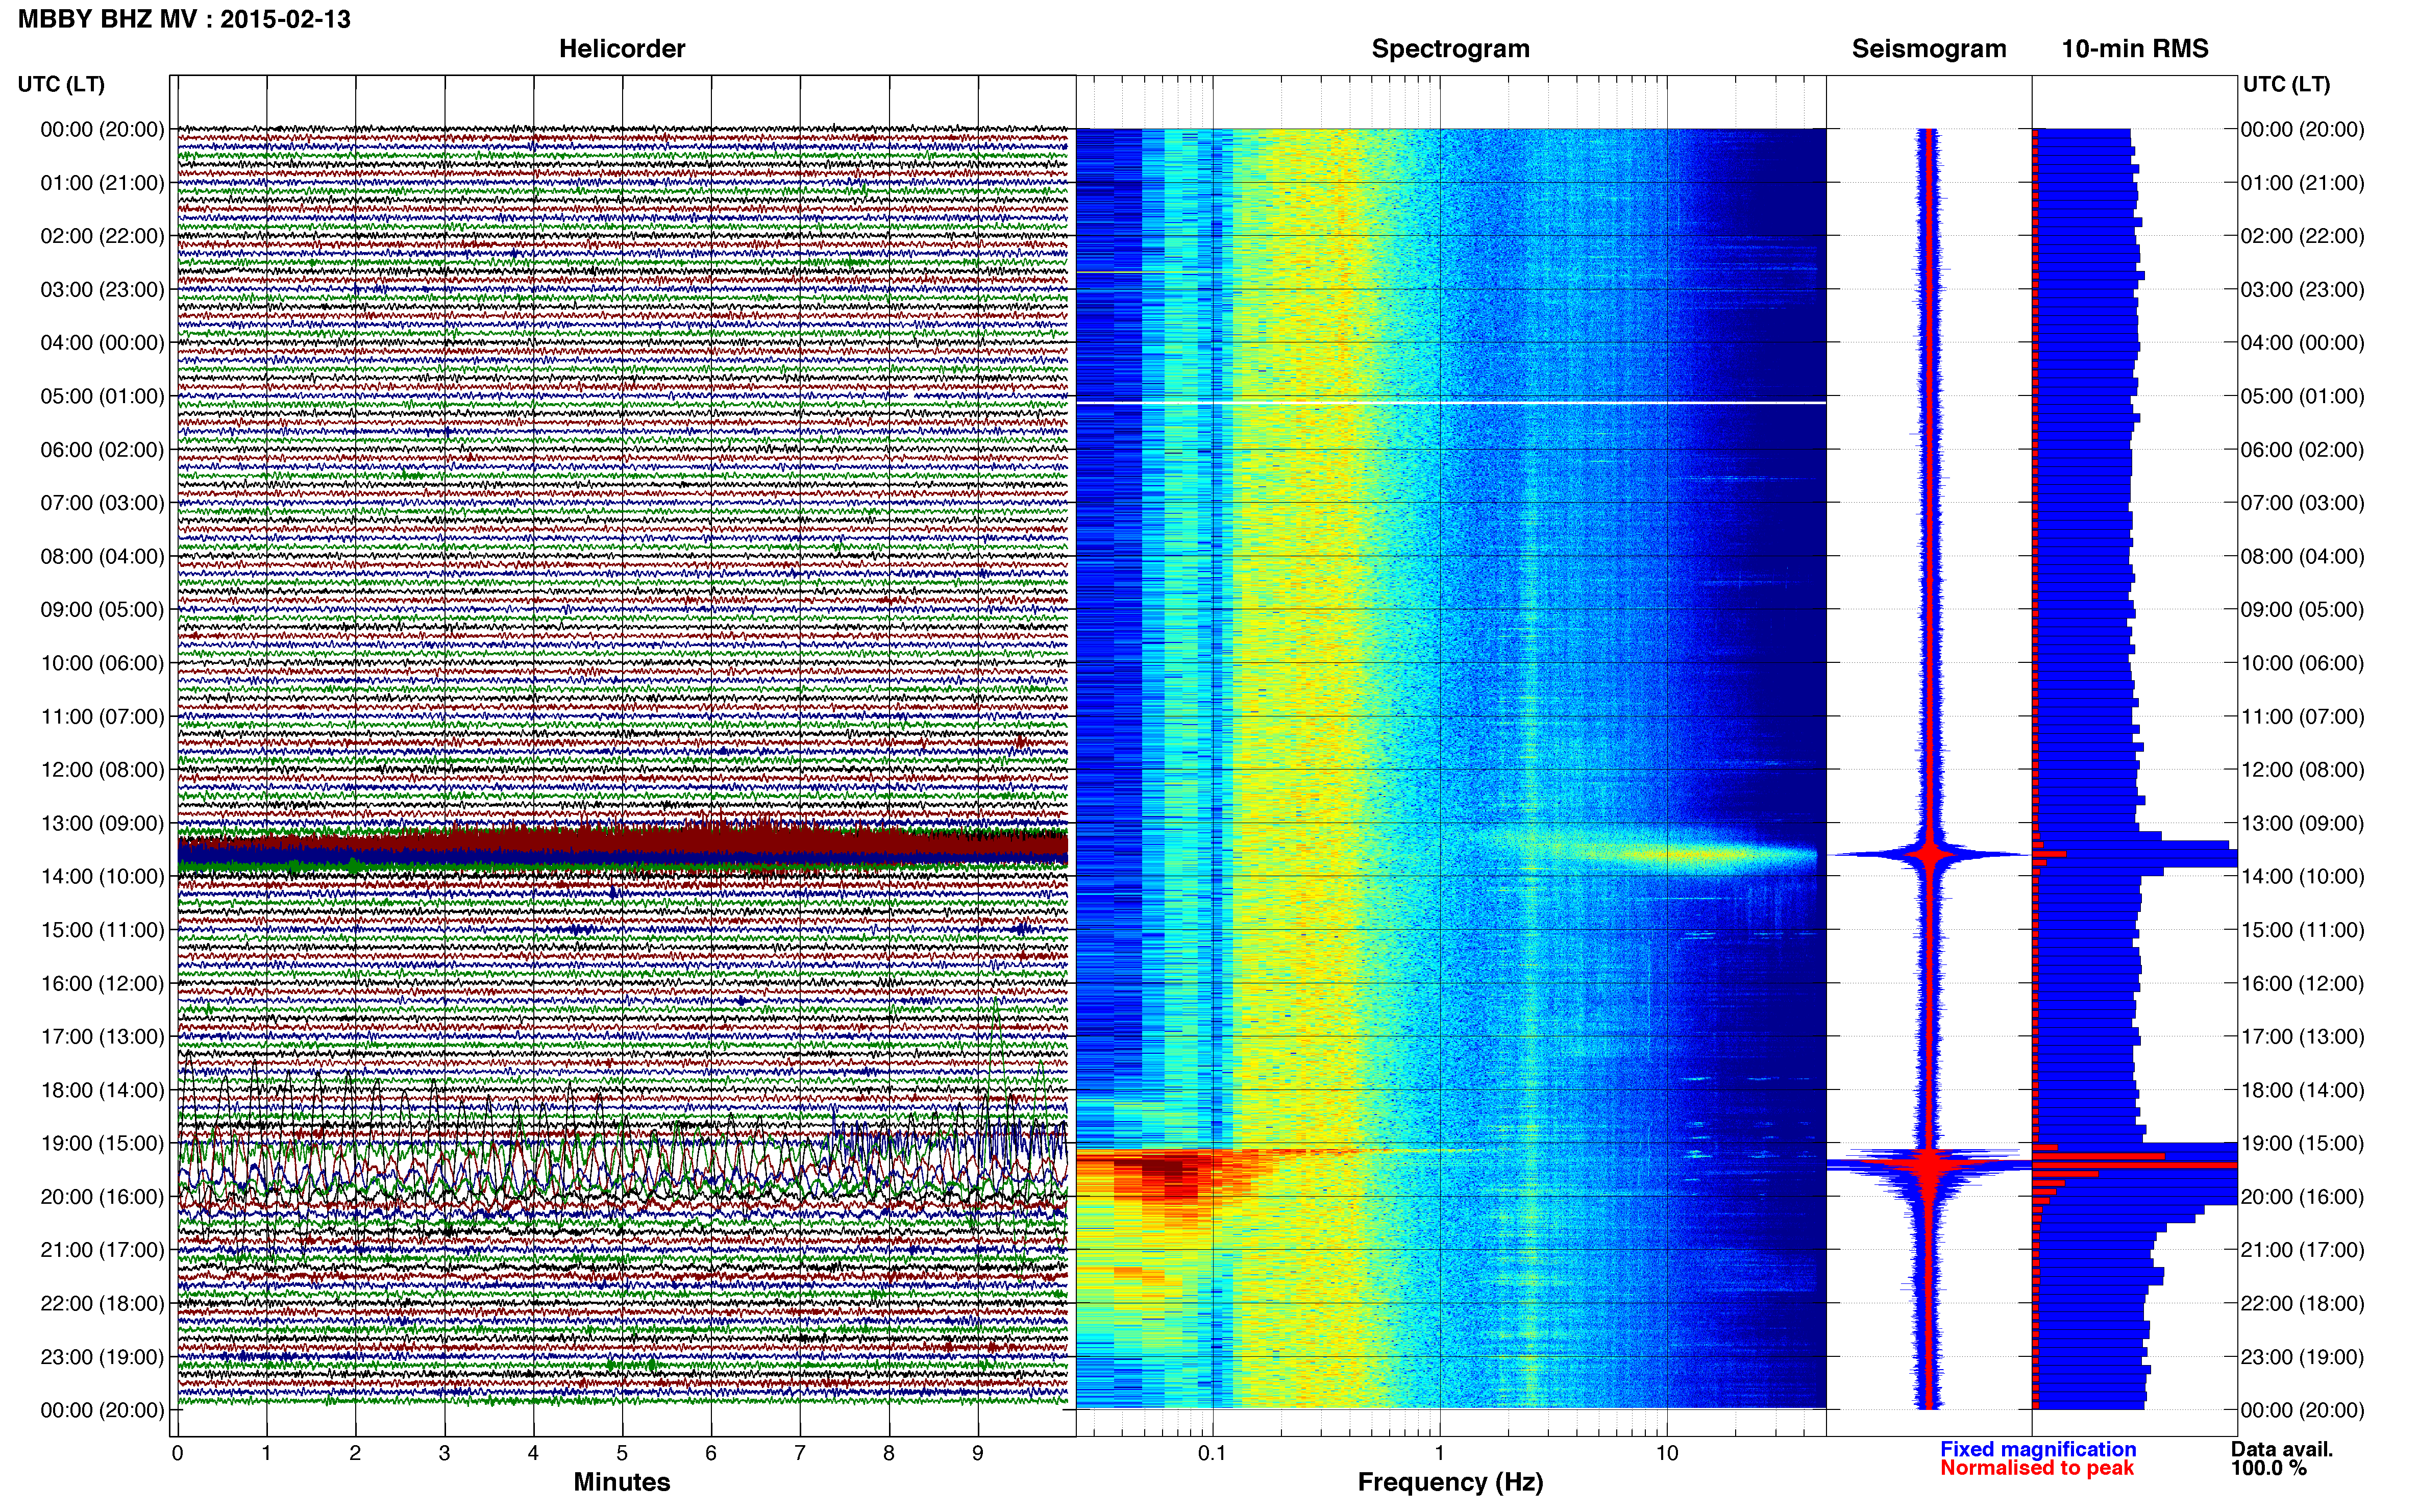Click the seismogram spike near 19:30
The height and width of the screenshot is (1512, 2419).
click(1930, 1165)
